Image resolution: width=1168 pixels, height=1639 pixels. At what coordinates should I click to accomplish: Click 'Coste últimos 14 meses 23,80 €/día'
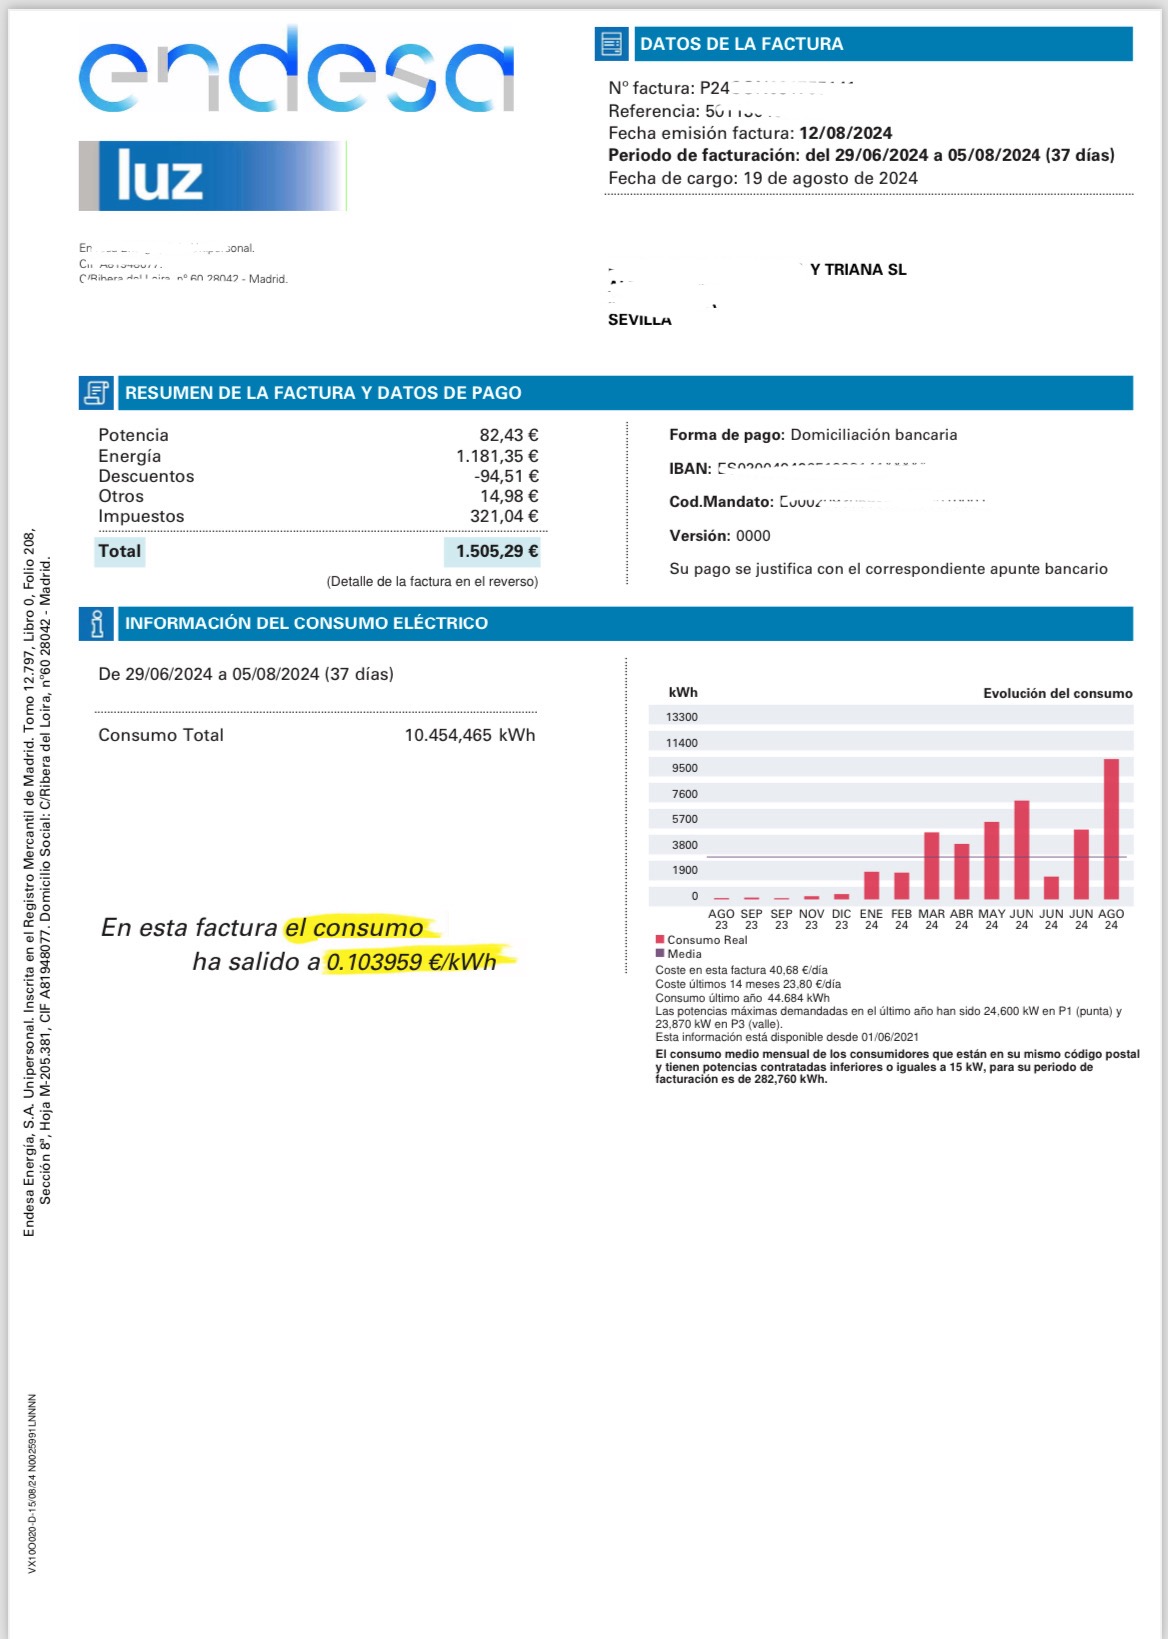tap(748, 984)
